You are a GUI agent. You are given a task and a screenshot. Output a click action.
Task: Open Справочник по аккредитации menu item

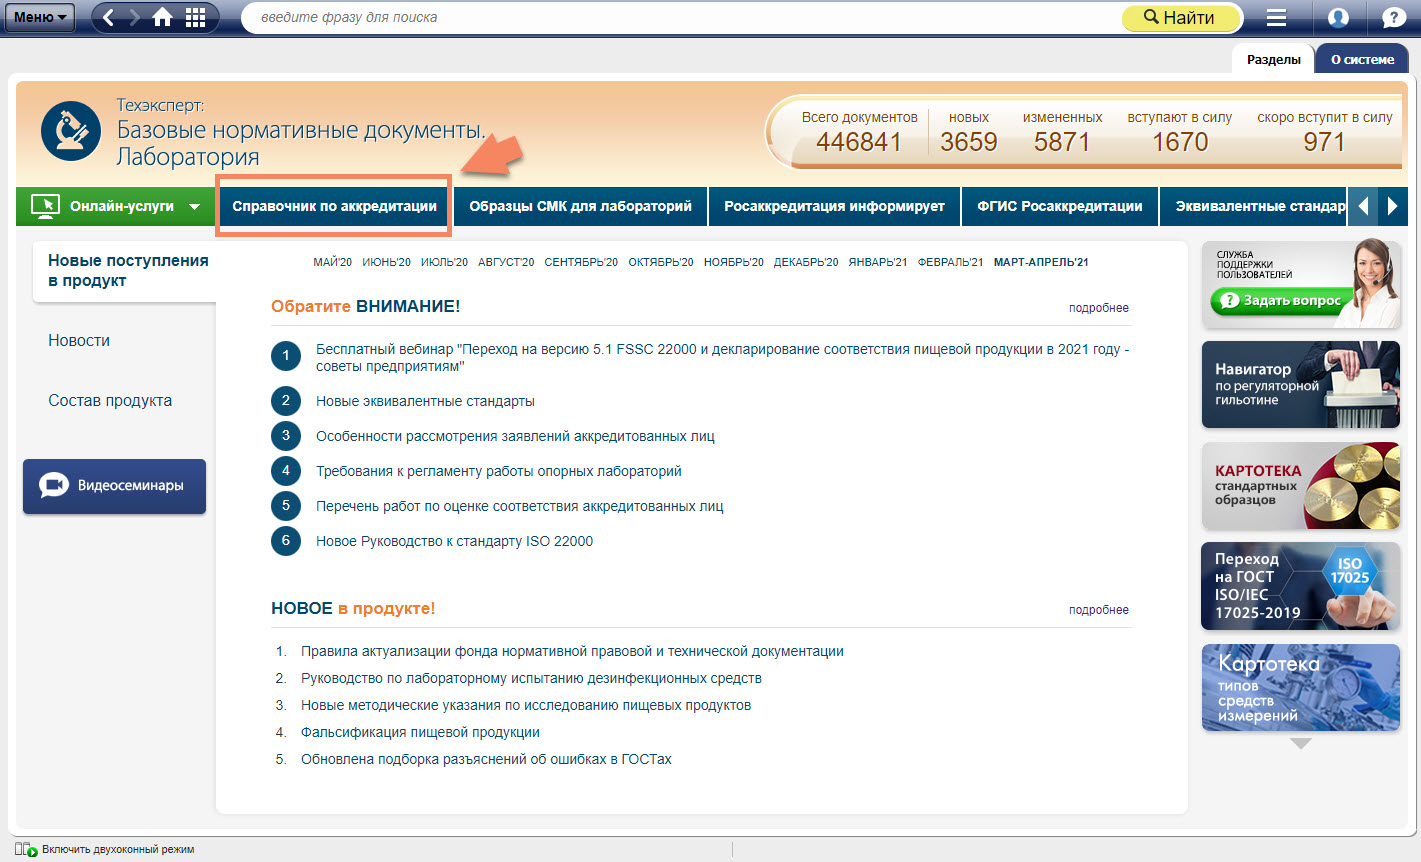click(x=334, y=206)
